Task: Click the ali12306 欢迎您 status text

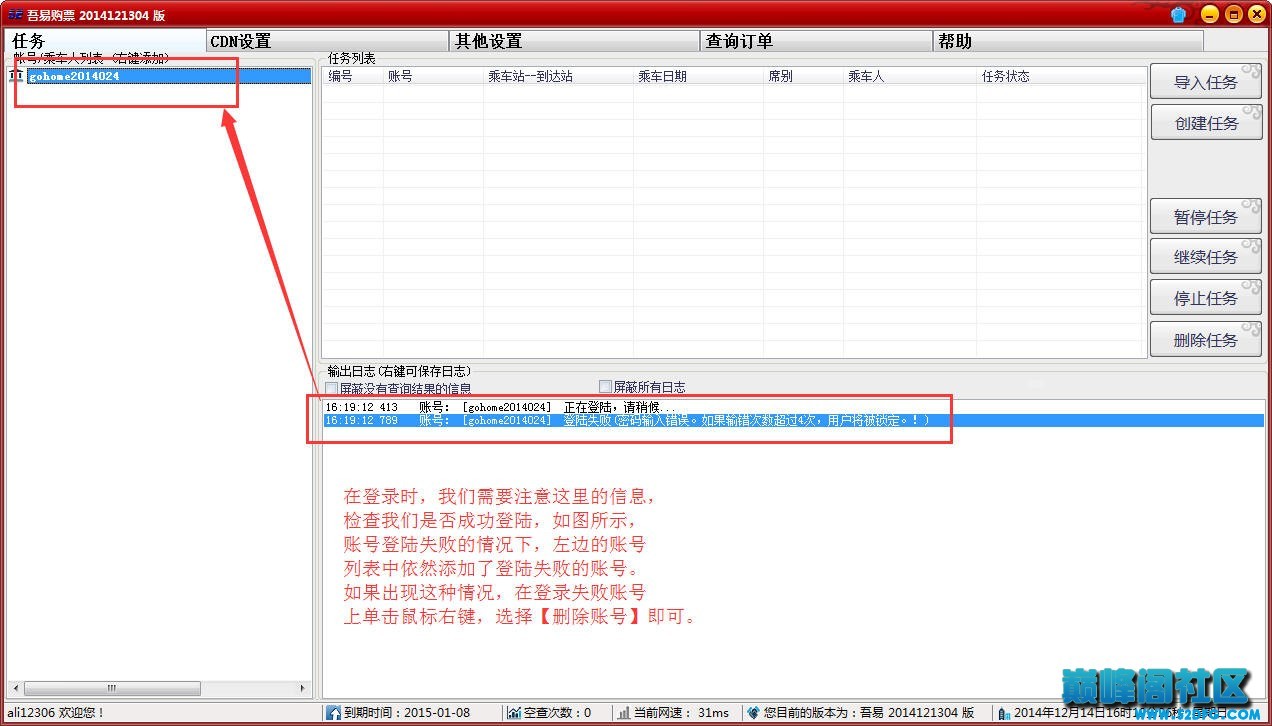Action: point(56,713)
